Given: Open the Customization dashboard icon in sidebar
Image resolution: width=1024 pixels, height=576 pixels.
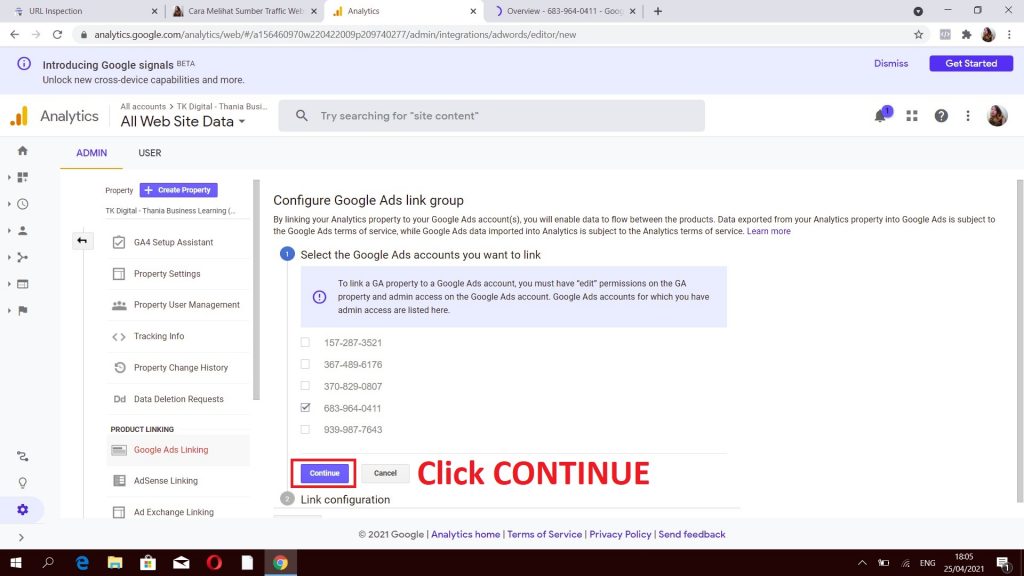Looking at the screenshot, I should coord(23,177).
